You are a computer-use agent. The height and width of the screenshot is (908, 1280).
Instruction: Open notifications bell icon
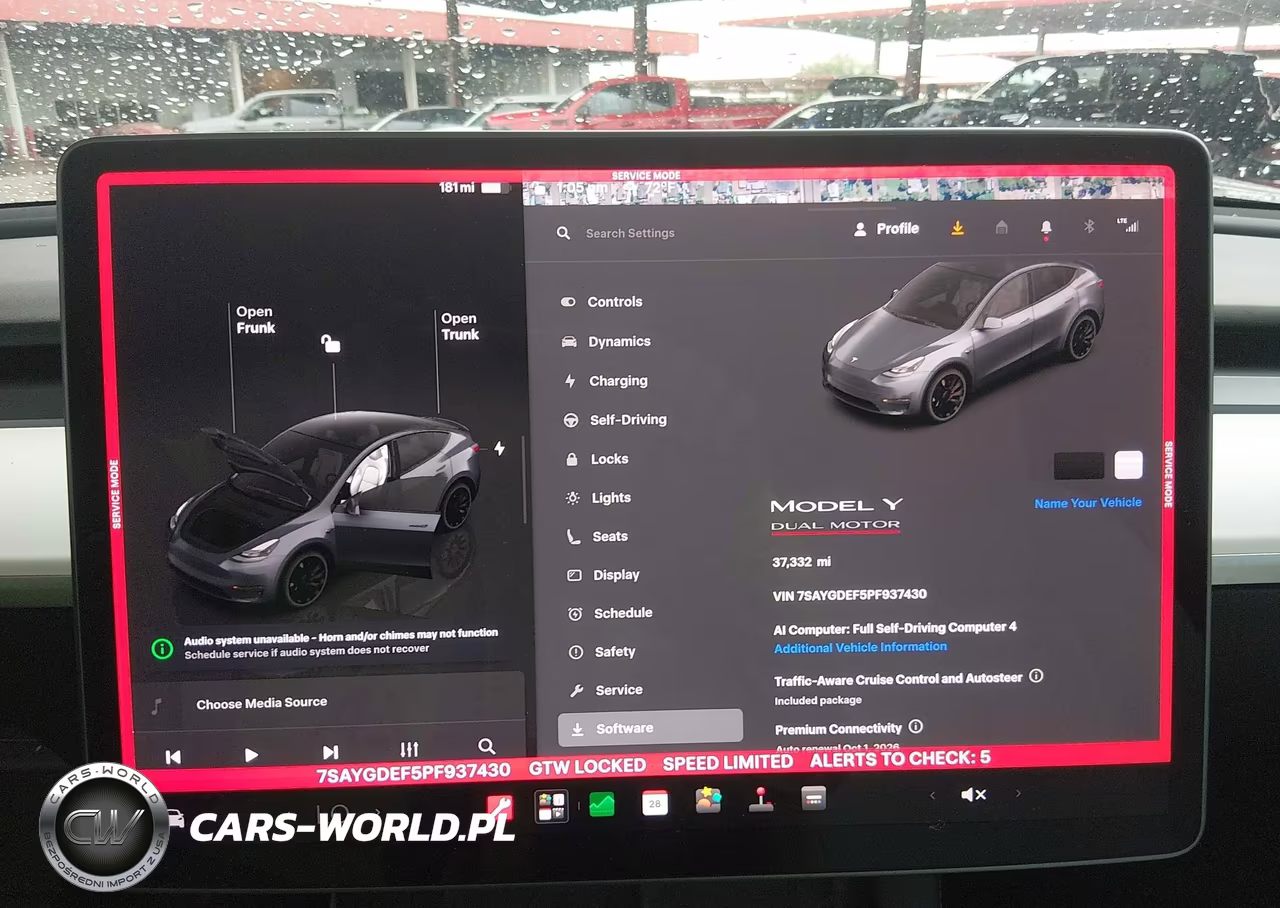tap(1046, 229)
